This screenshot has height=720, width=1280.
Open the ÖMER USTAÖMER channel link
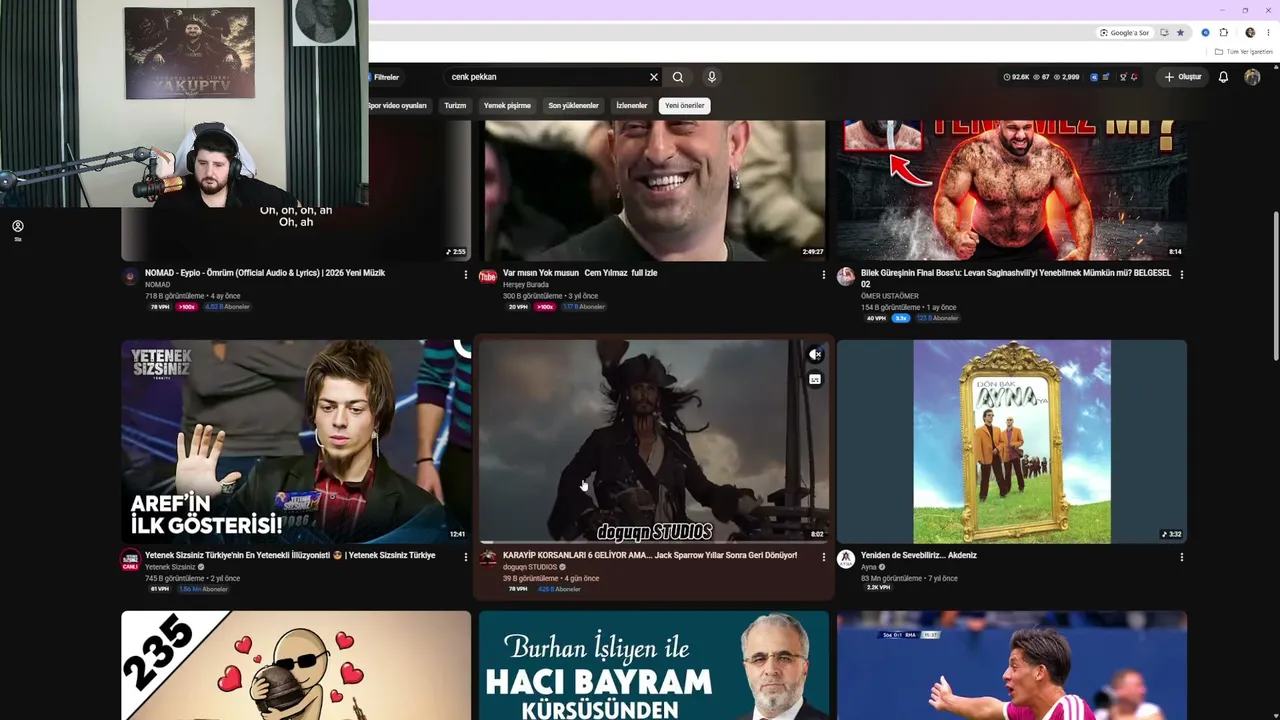coord(890,296)
